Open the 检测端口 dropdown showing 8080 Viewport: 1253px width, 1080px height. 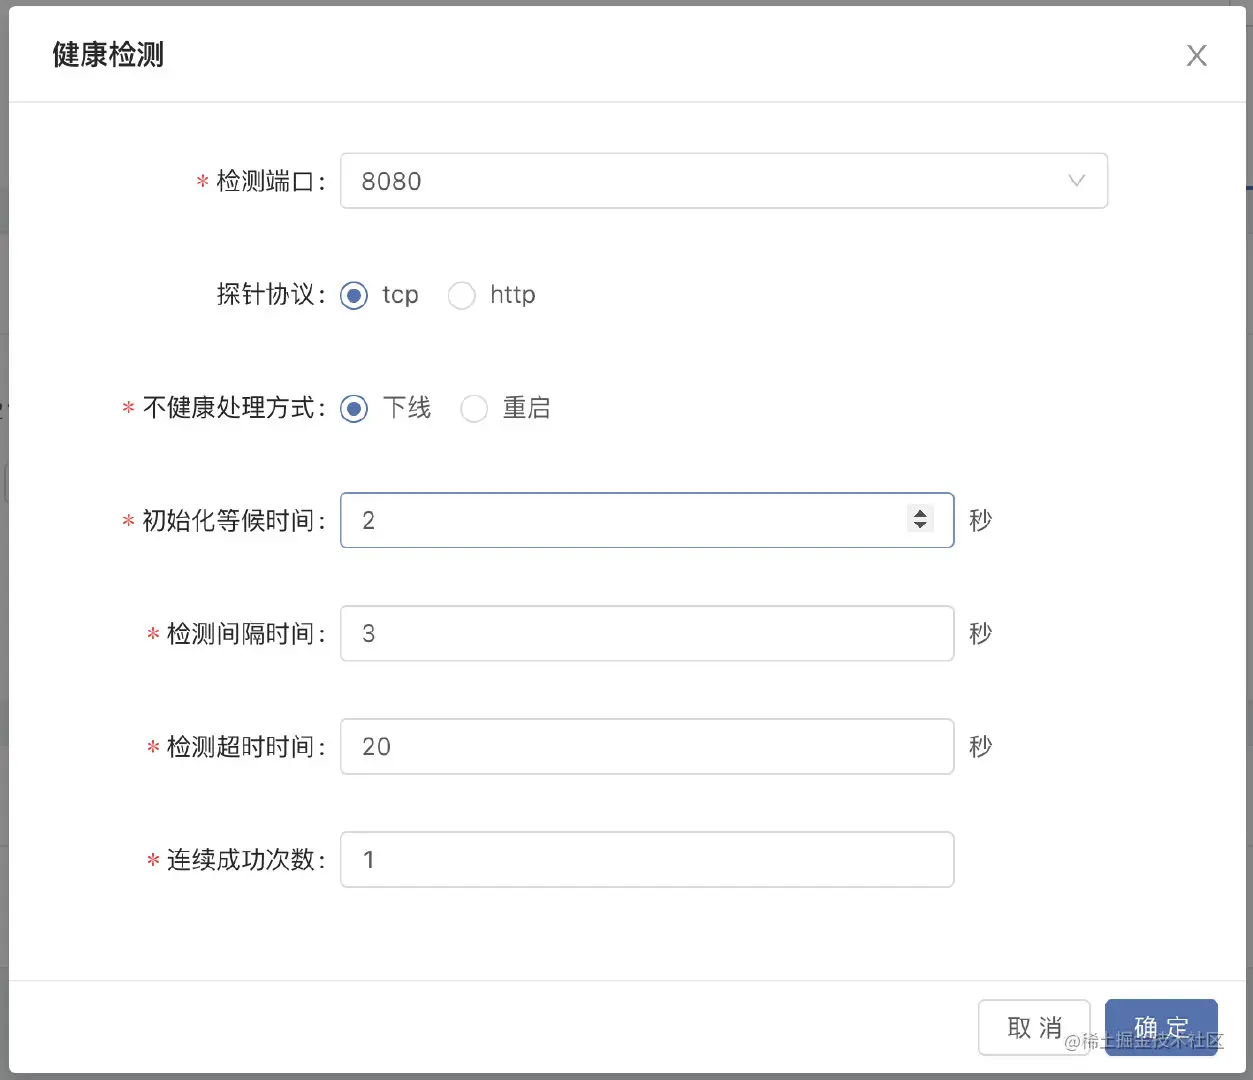[724, 181]
